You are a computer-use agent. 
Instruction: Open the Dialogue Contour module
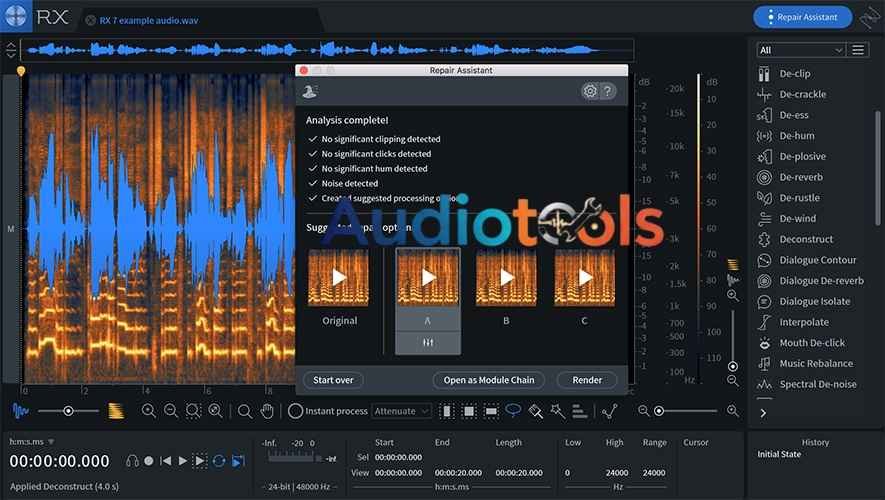point(817,260)
